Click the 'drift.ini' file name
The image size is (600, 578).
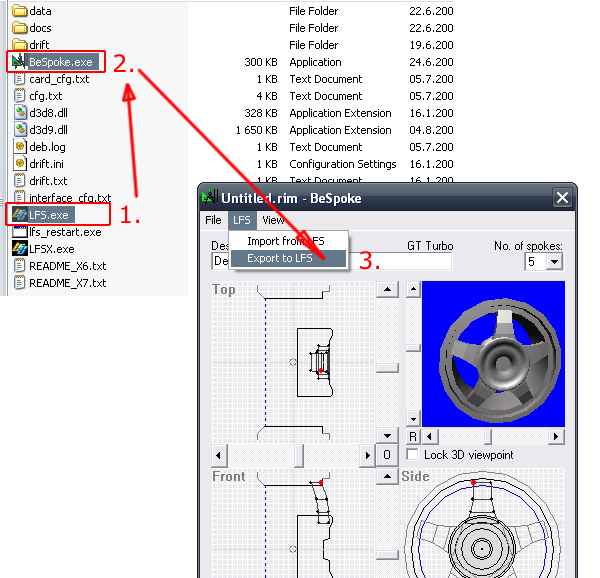click(x=46, y=164)
